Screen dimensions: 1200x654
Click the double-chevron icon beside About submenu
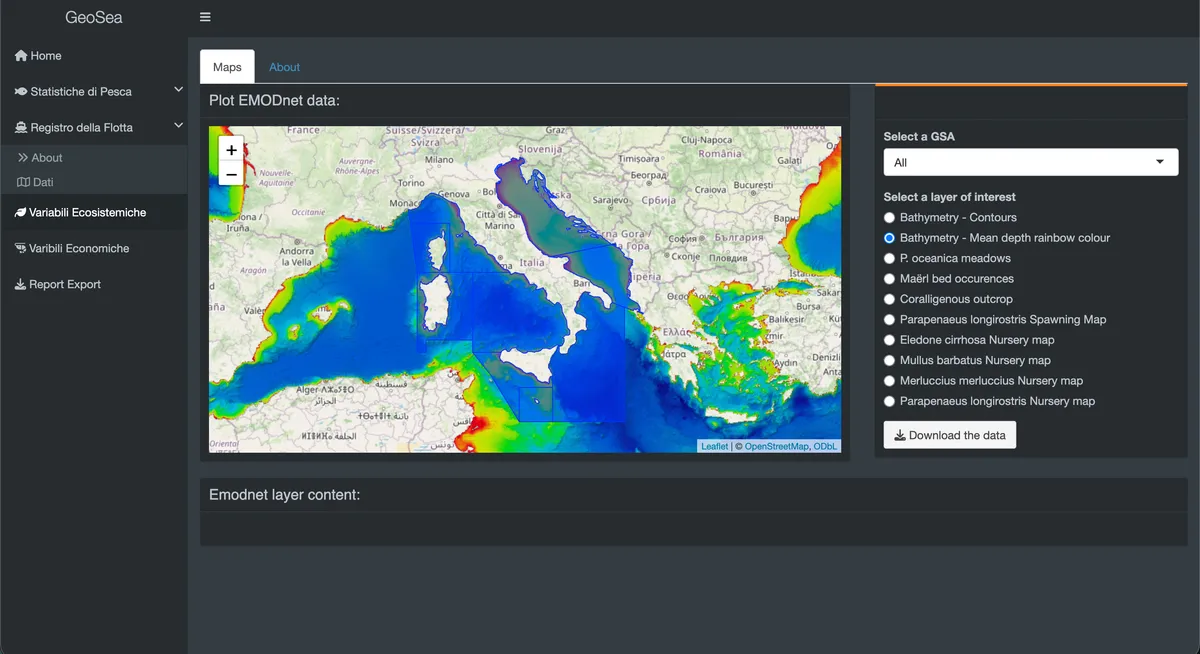(x=23, y=158)
